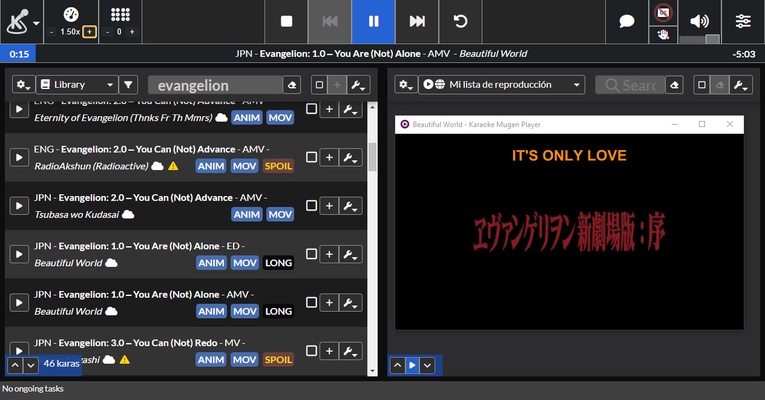Viewport: 765px width, 400px height.
Task: Open Tsubasa wo Kudasai wrench menu
Action: [x=350, y=206]
